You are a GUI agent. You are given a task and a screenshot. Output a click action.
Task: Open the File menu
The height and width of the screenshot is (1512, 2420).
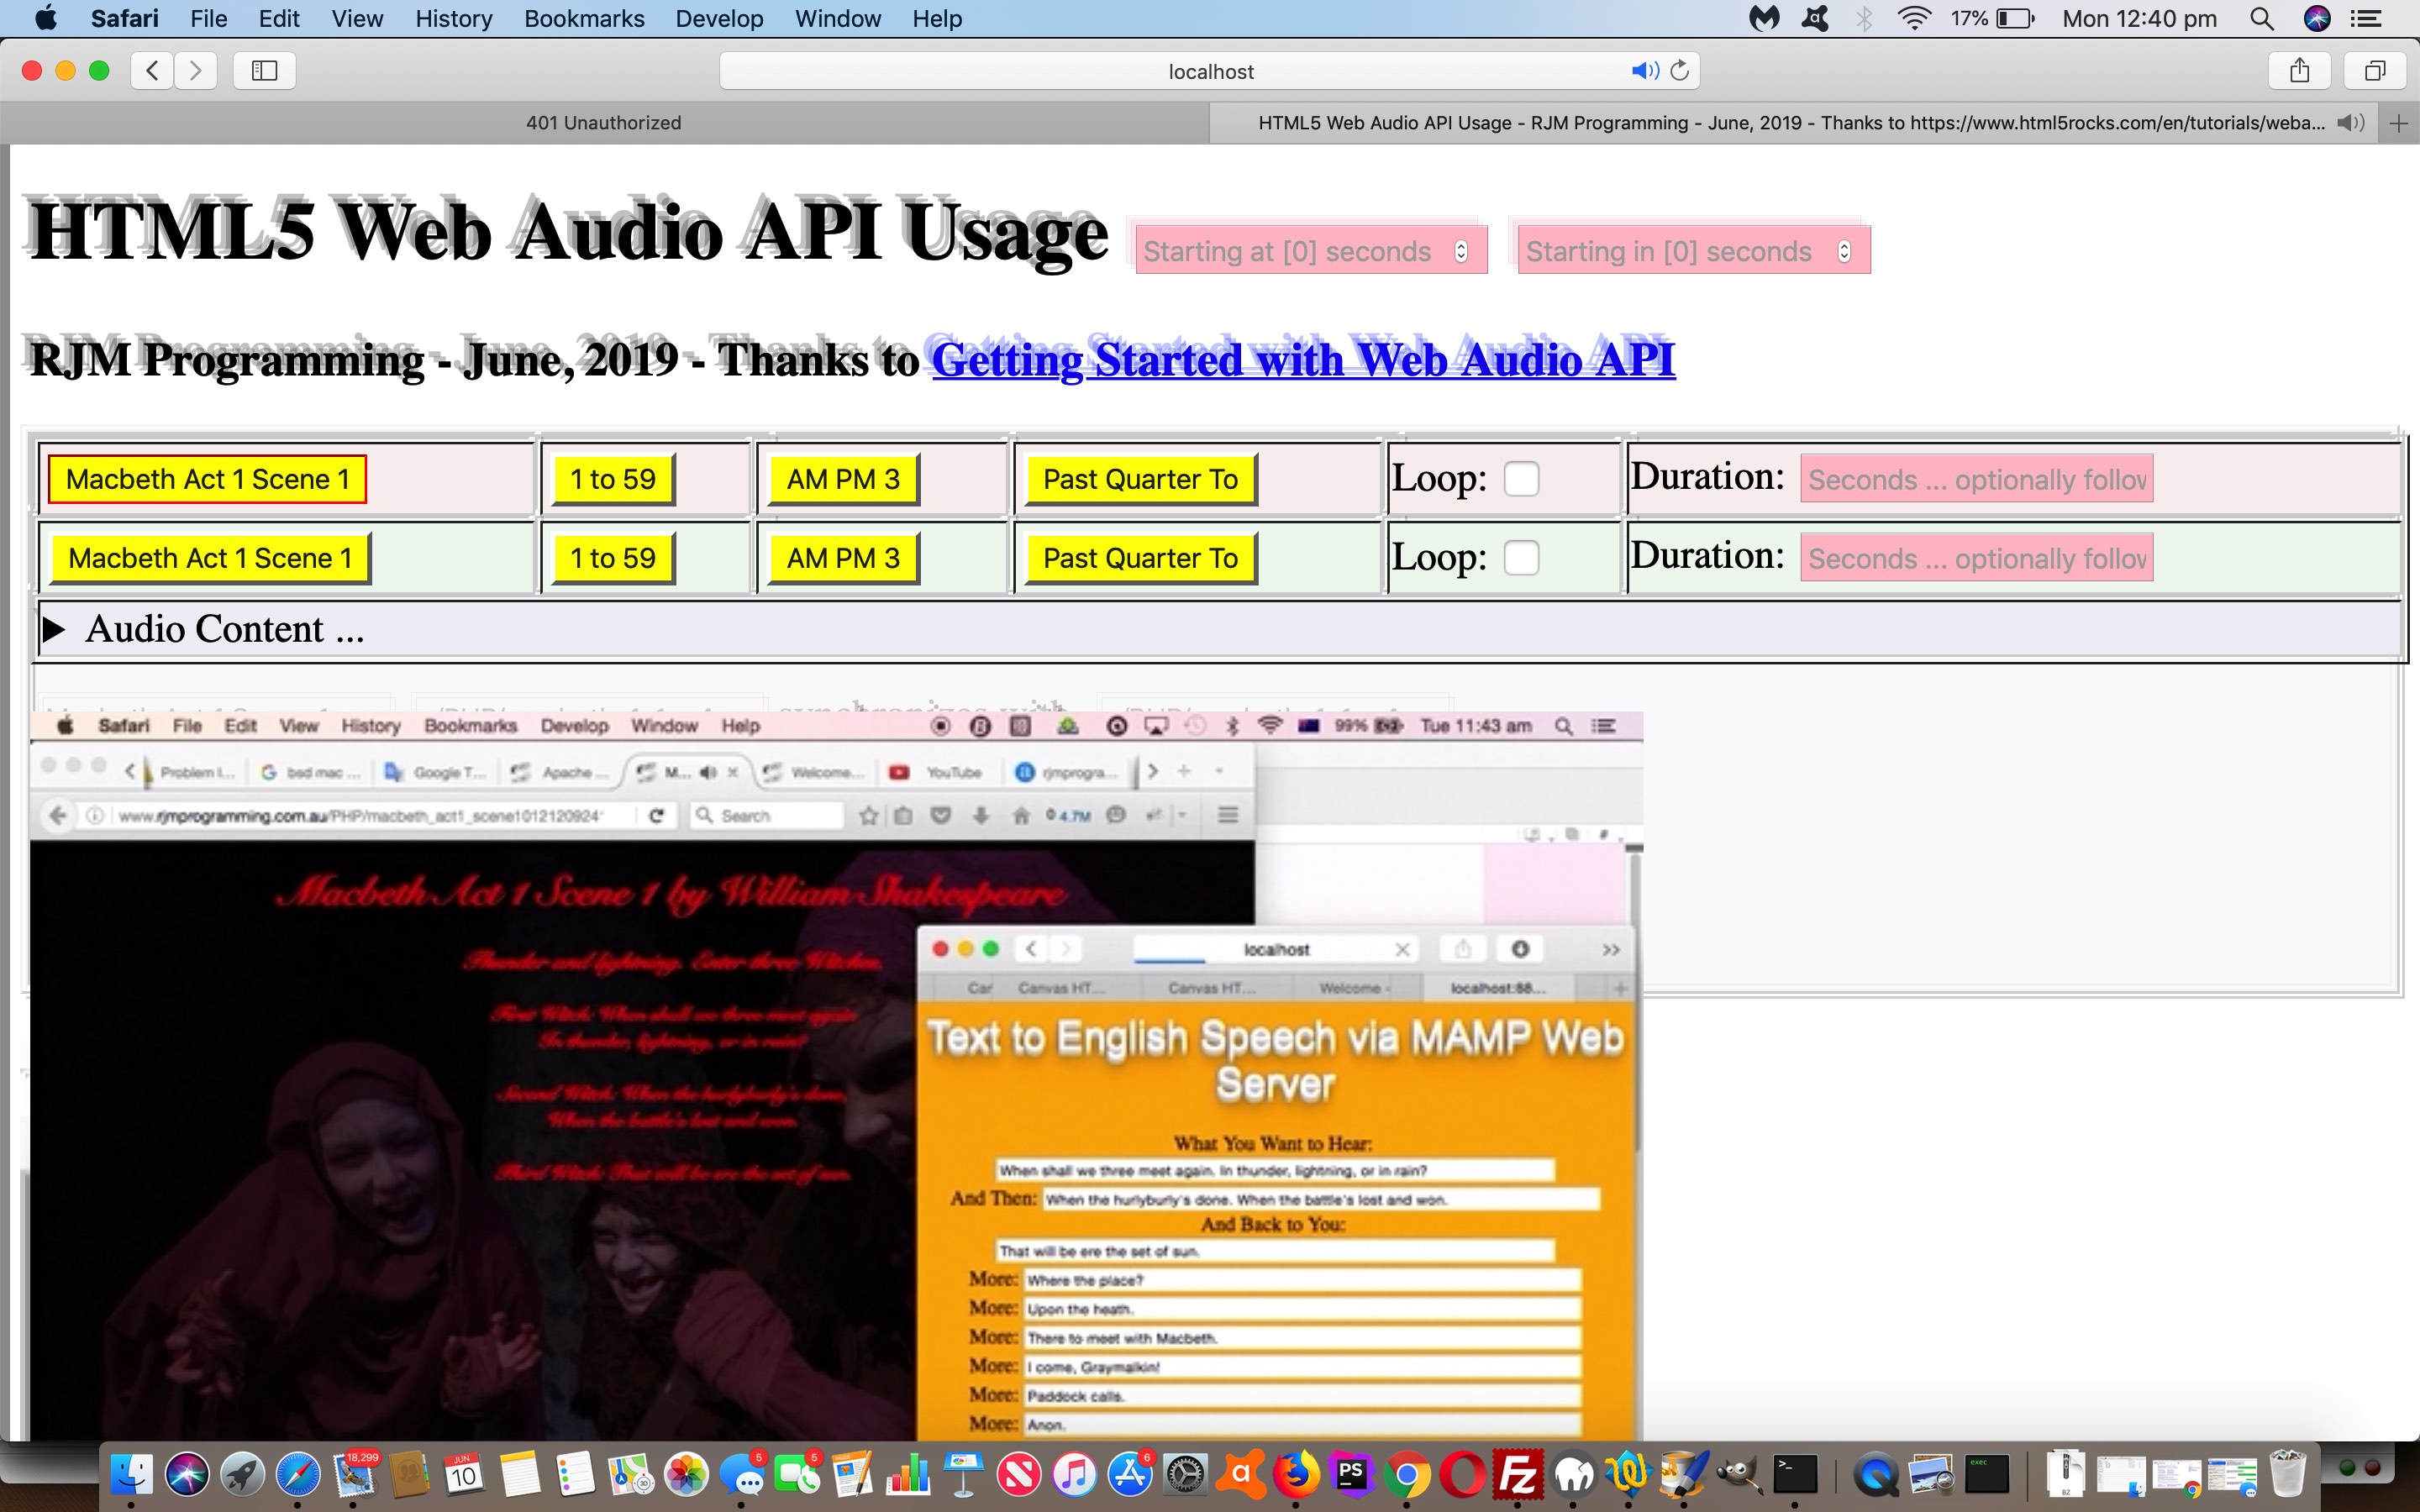(209, 19)
